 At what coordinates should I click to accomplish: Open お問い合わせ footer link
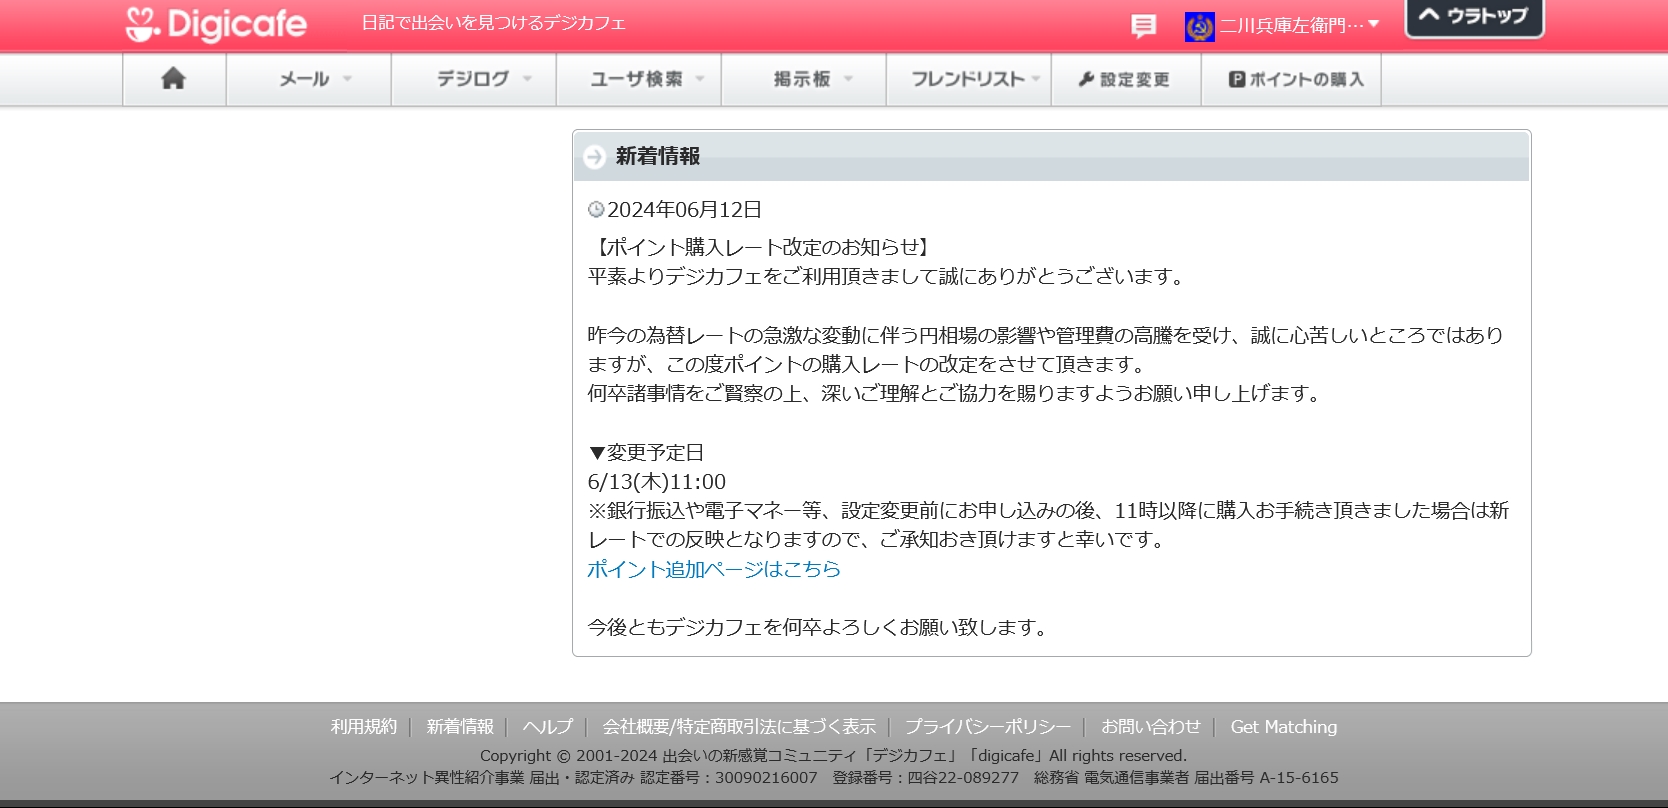point(1151,727)
